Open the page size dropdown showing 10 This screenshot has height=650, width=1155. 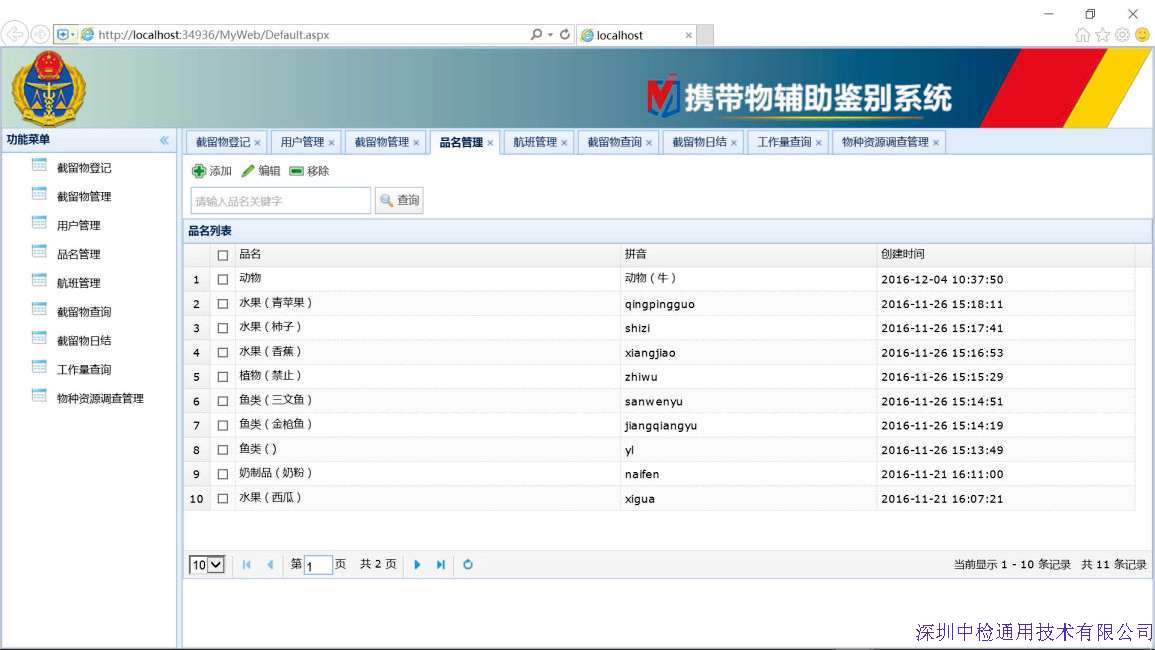coord(206,565)
